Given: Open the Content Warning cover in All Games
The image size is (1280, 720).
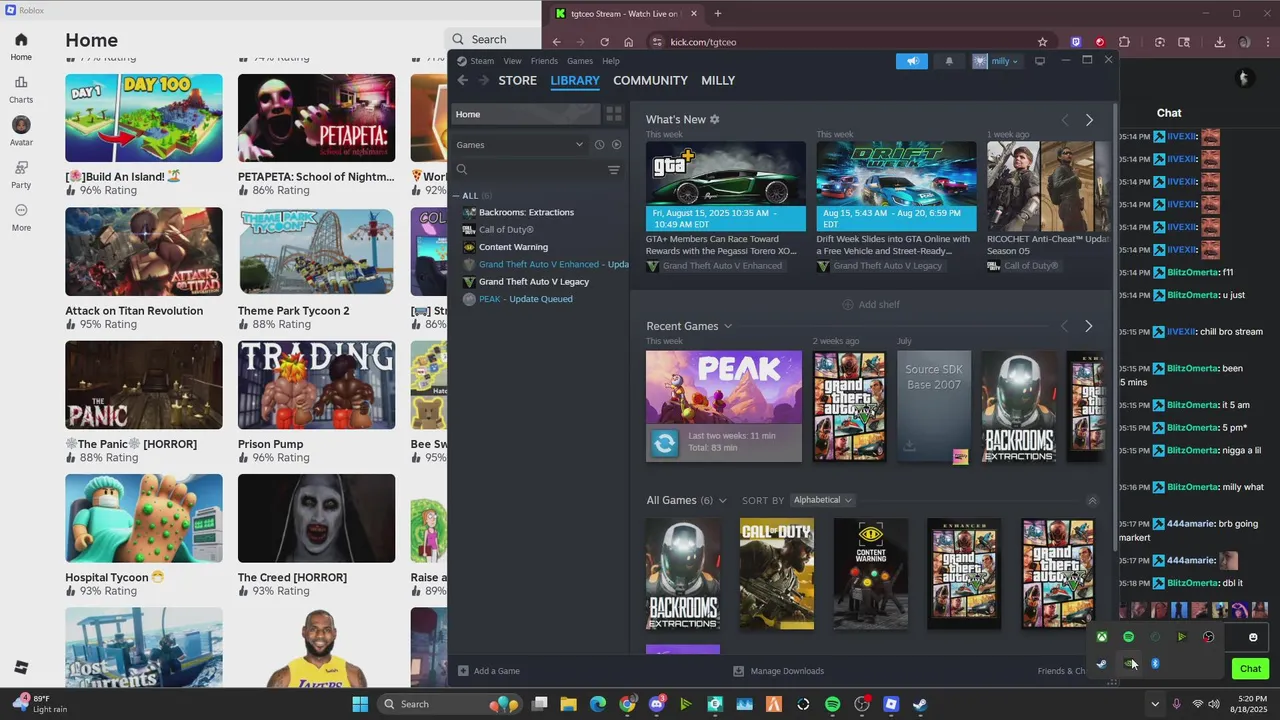Looking at the screenshot, I should [871, 573].
